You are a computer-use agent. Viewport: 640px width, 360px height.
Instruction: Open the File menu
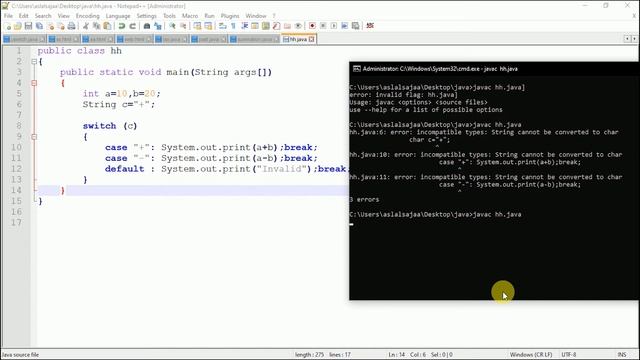point(8,16)
